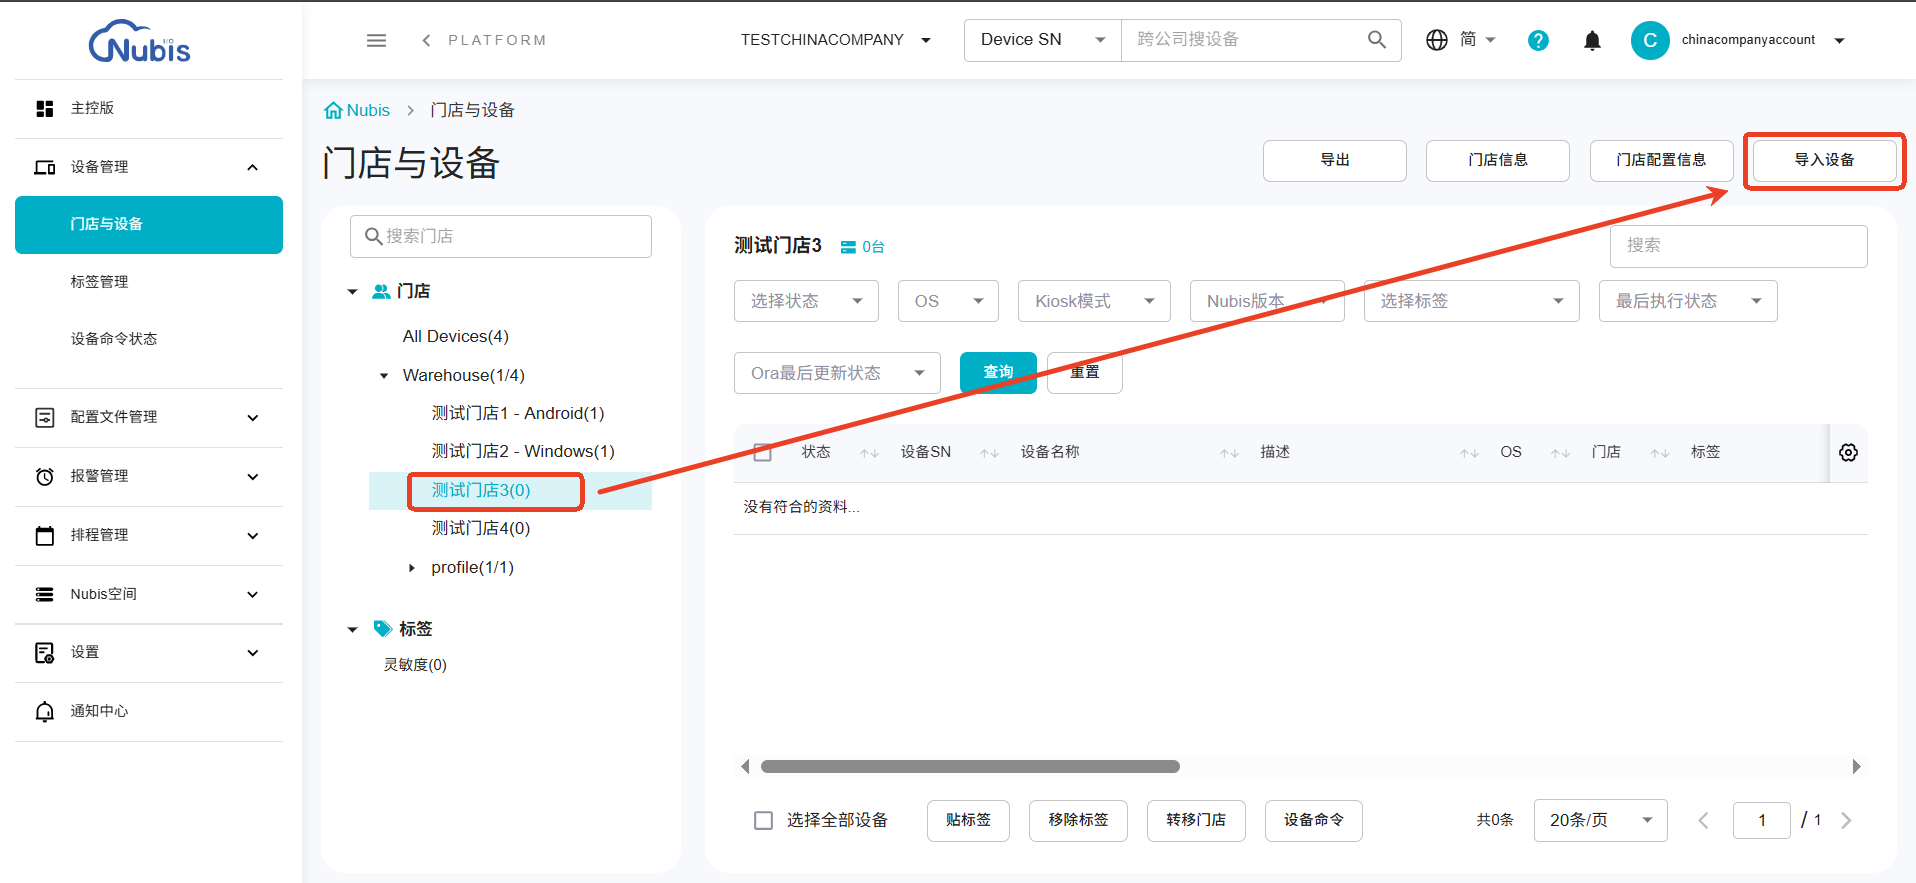Focus the 跨公司搜设备 search field

tap(1244, 40)
